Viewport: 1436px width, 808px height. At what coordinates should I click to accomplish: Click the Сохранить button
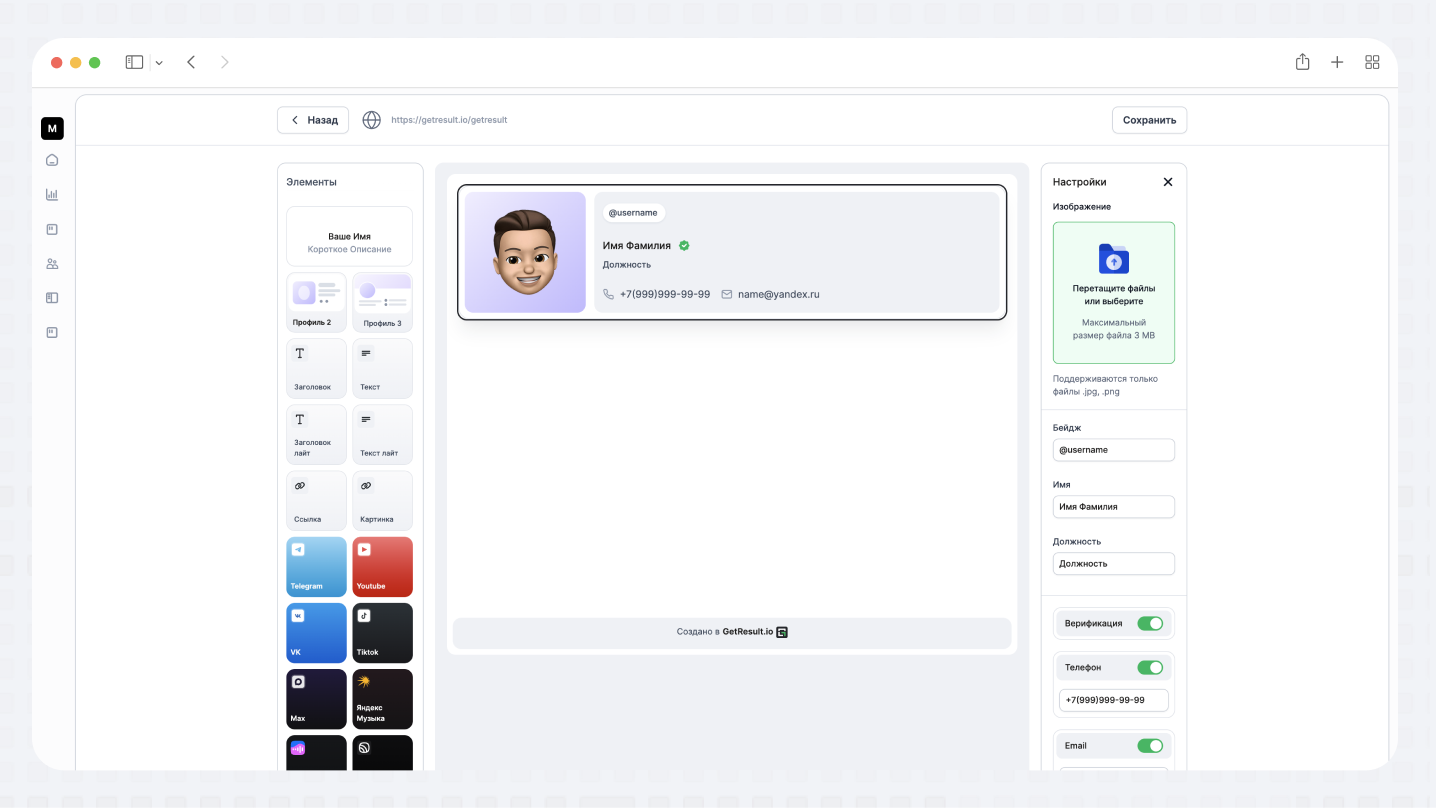tap(1149, 120)
